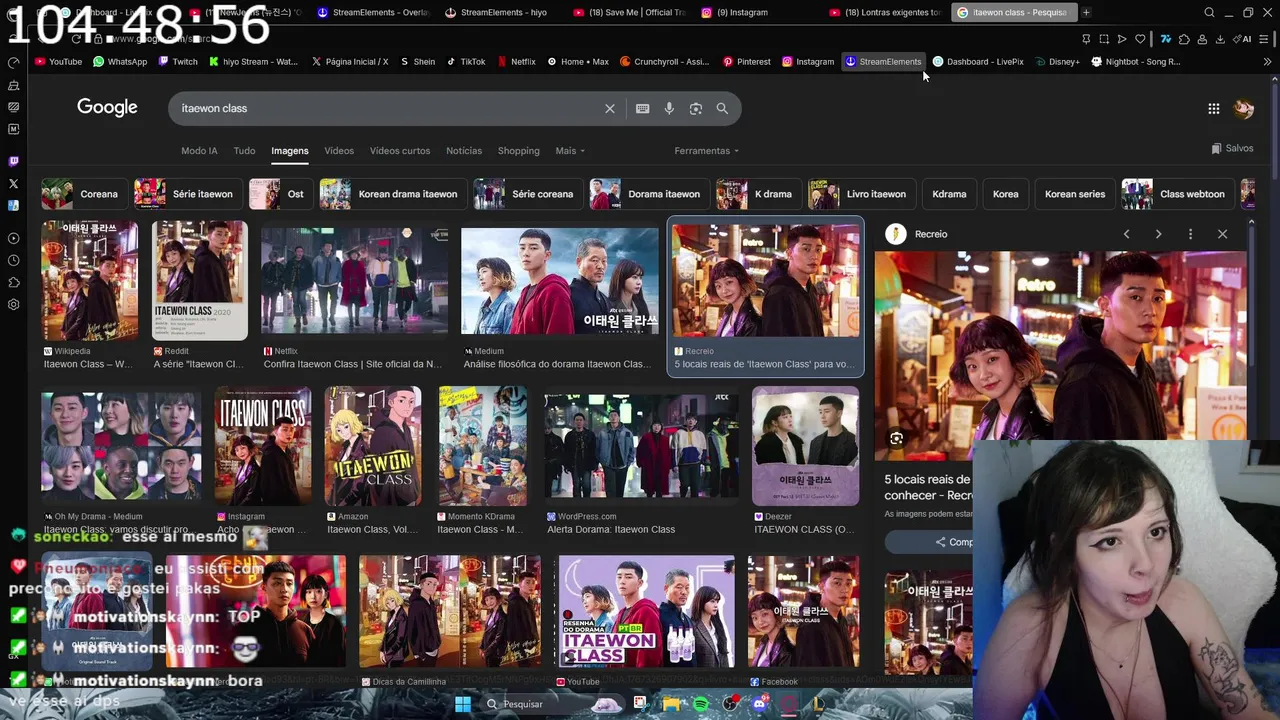Switch to the Tudo results tab
Viewport: 1280px width, 720px height.
244,151
